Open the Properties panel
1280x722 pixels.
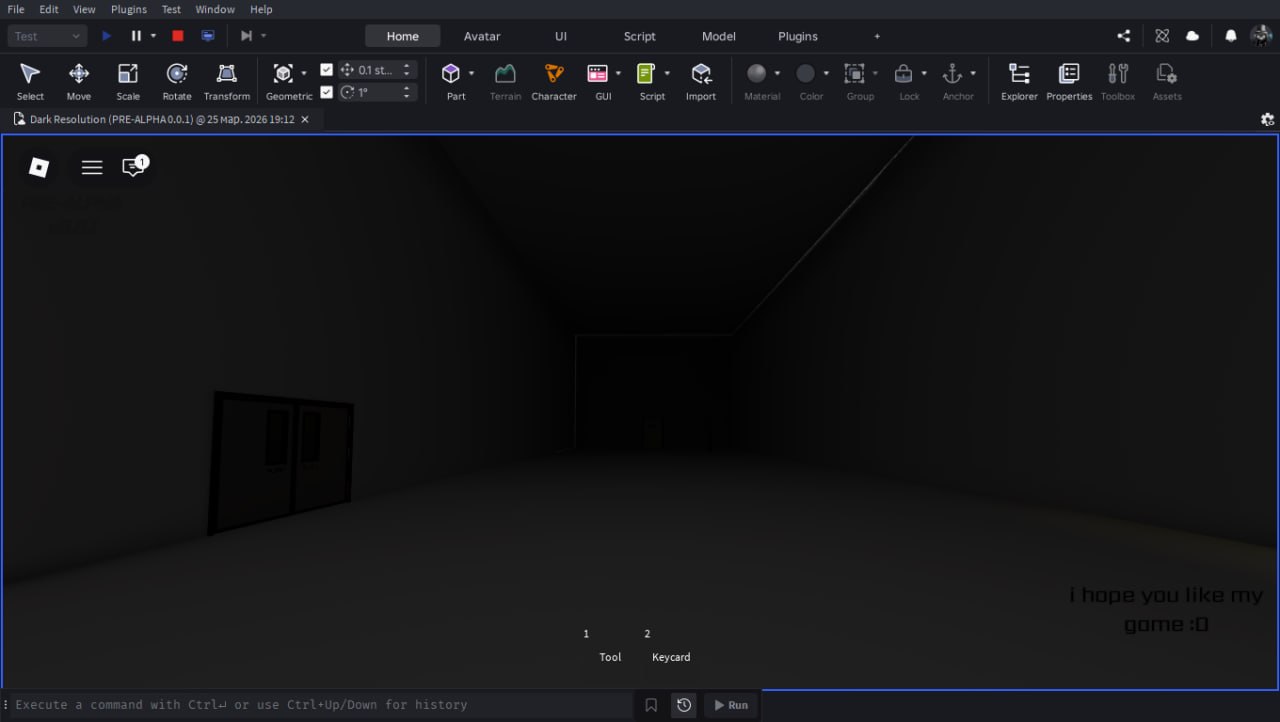click(x=1069, y=81)
